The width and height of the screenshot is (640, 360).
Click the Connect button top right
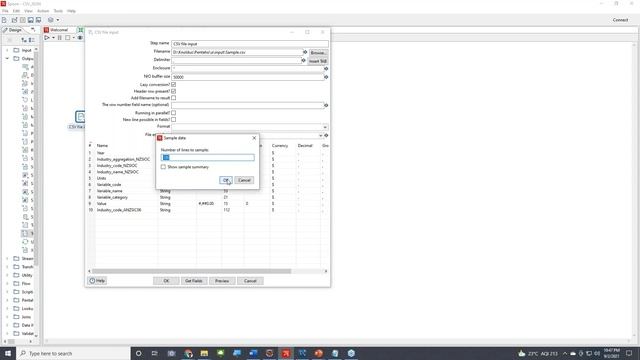(620, 20)
